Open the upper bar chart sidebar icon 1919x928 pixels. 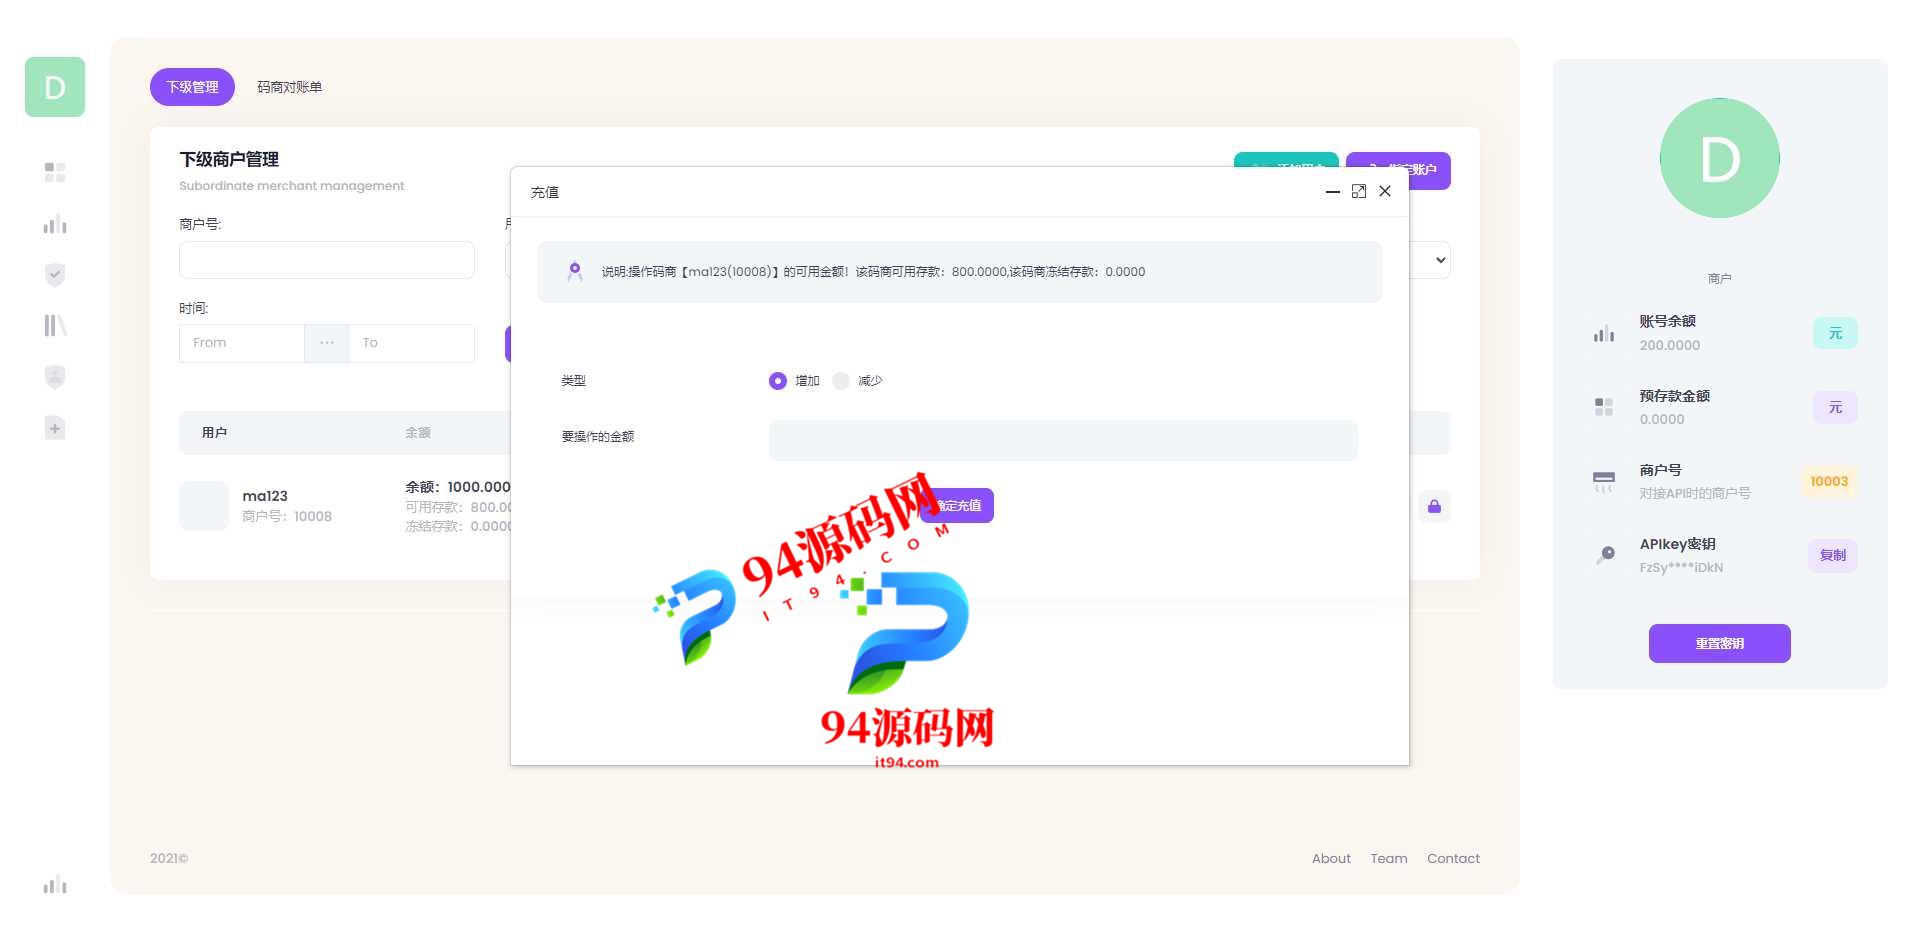tap(55, 224)
